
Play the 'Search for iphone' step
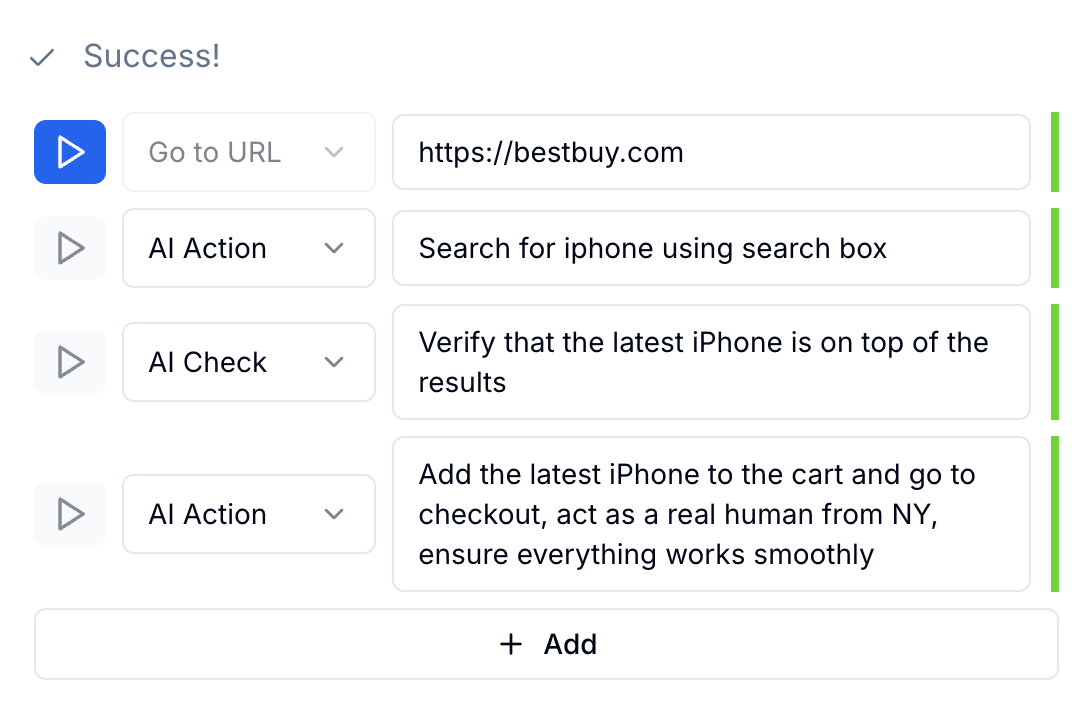coord(70,248)
